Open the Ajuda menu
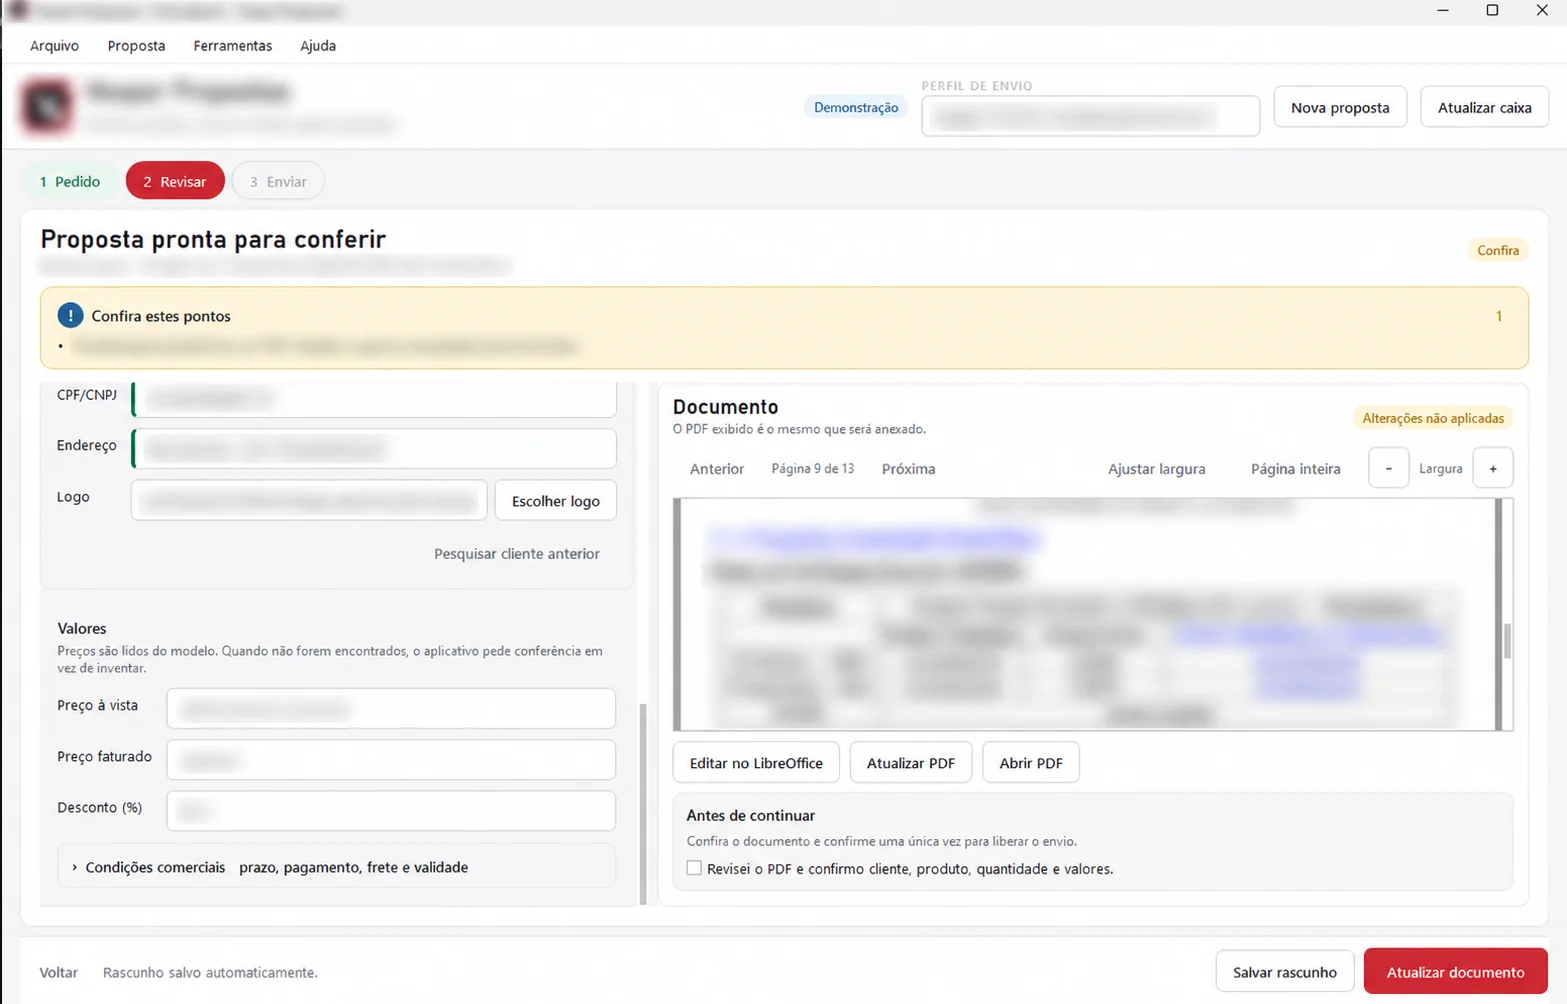The width and height of the screenshot is (1567, 1004). (x=318, y=45)
